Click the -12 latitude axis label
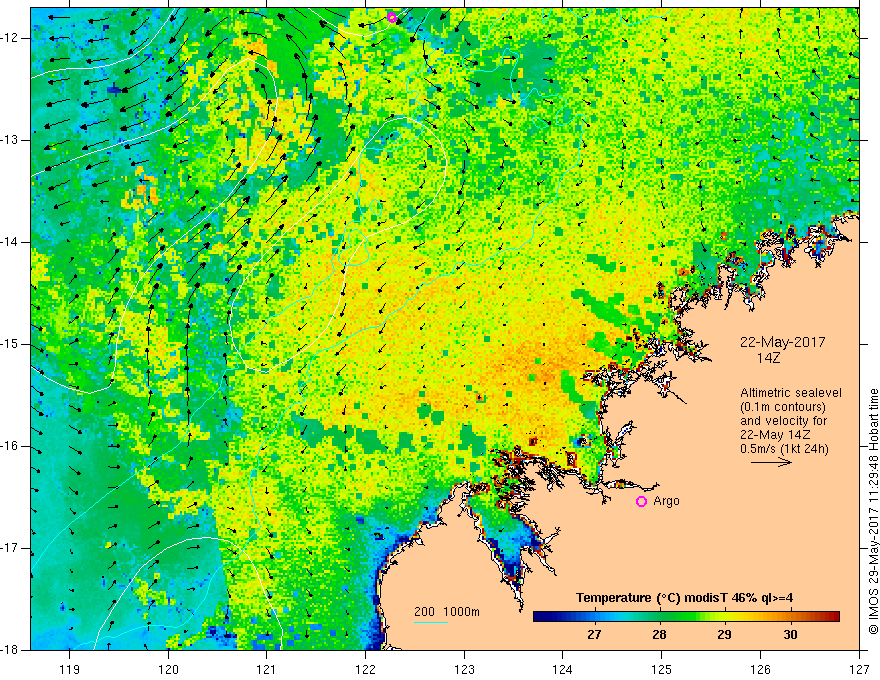The height and width of the screenshot is (680, 880). pos(11,38)
